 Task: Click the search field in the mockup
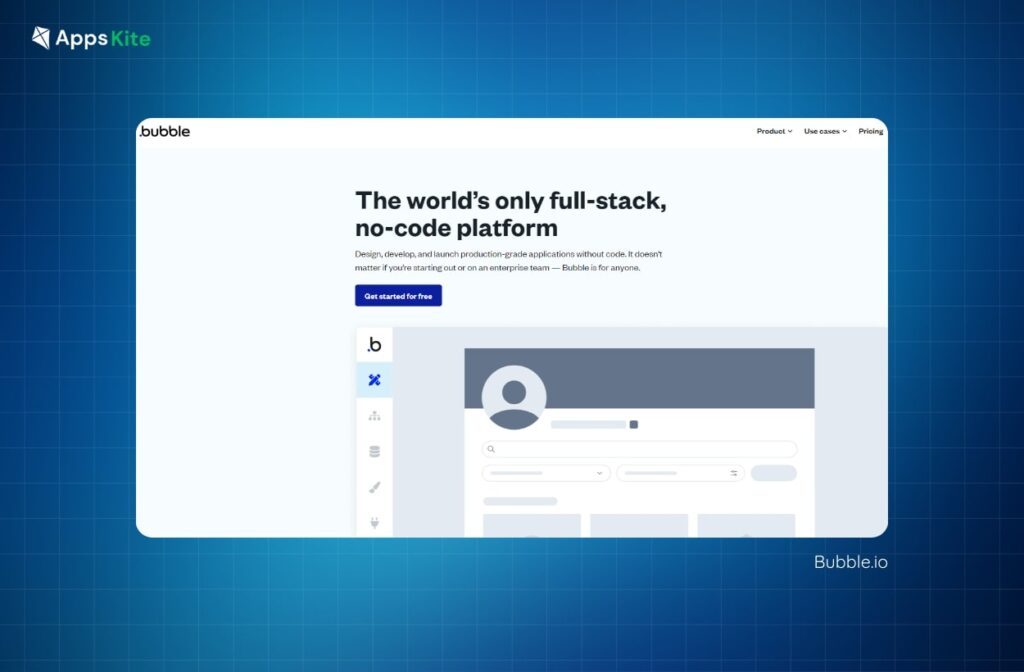point(639,449)
